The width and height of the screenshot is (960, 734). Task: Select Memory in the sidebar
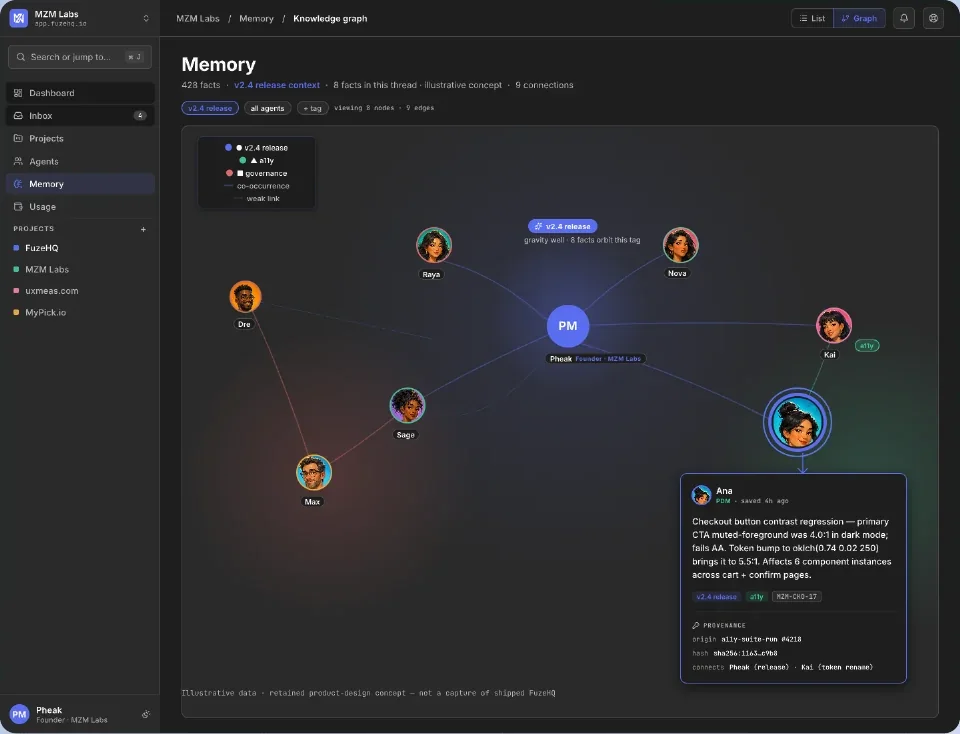[80, 184]
